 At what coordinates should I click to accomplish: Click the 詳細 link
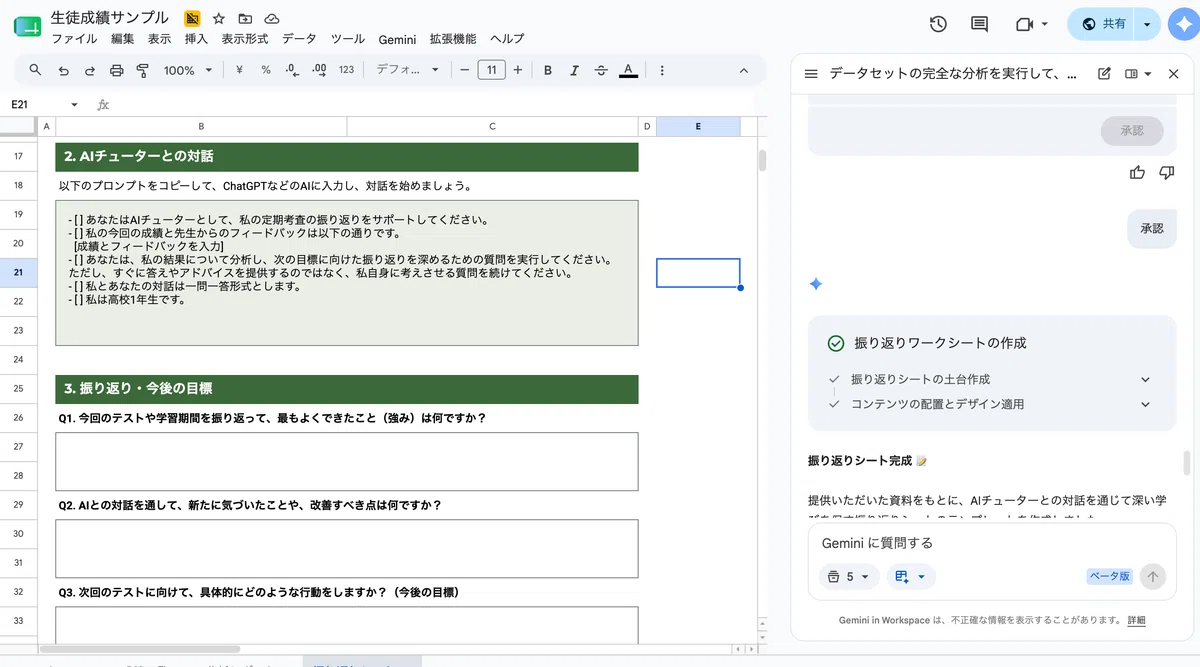1137,620
